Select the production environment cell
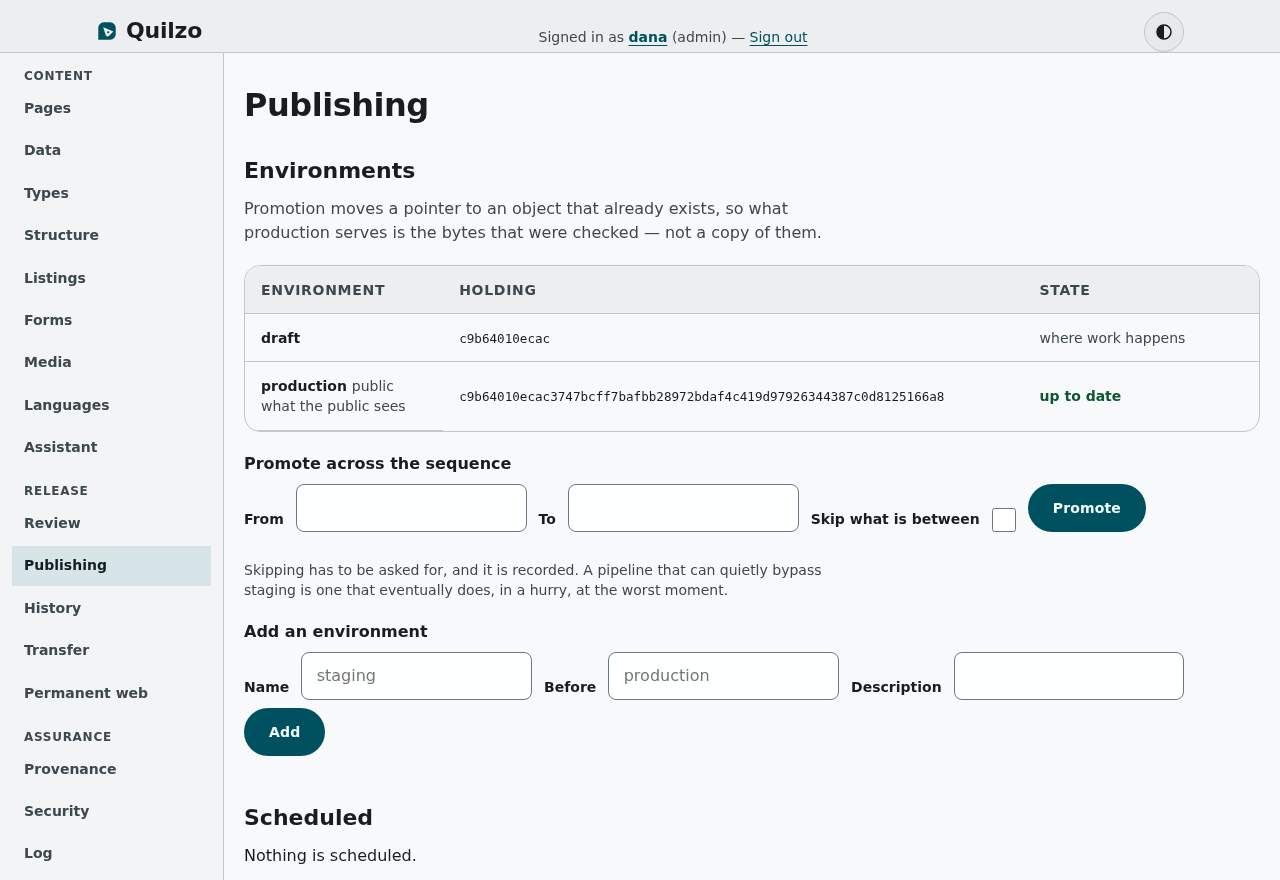 point(344,396)
